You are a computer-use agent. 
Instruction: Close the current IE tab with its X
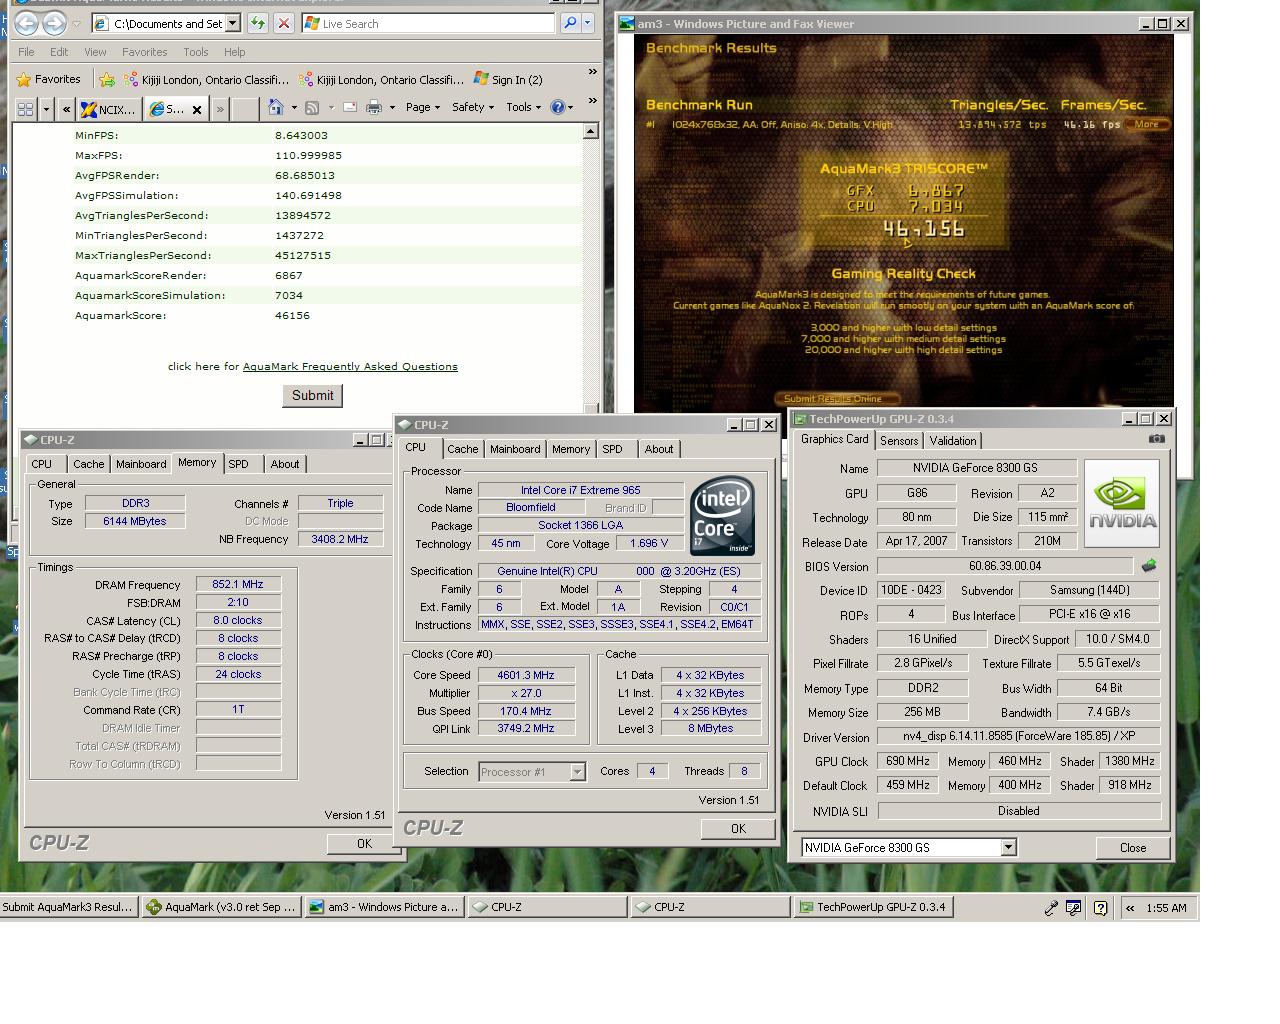pos(197,109)
